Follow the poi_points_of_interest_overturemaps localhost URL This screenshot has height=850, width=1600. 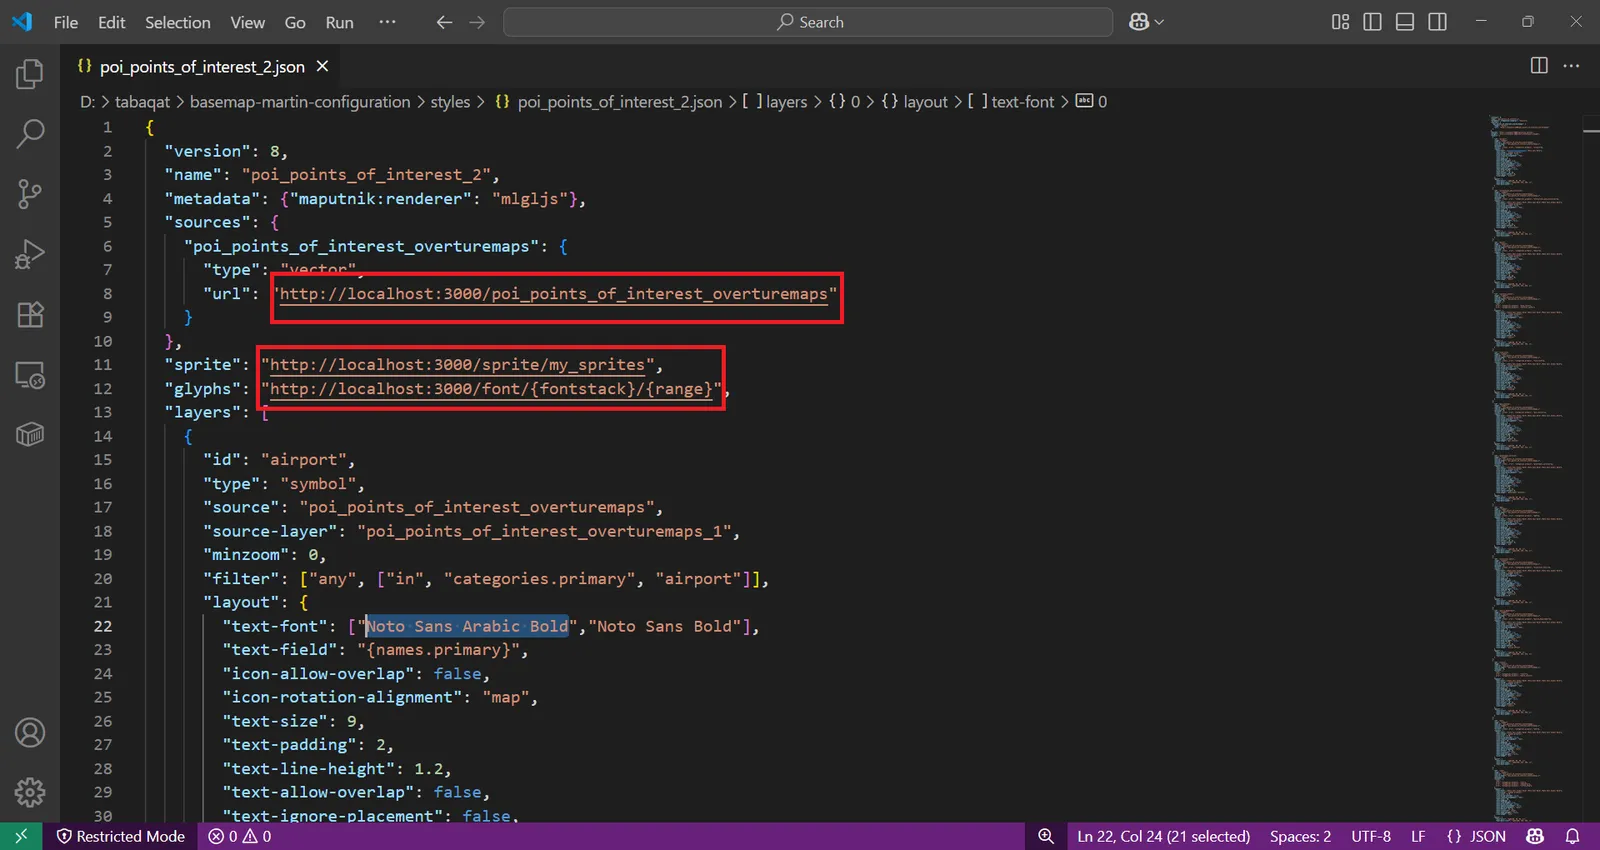554,294
